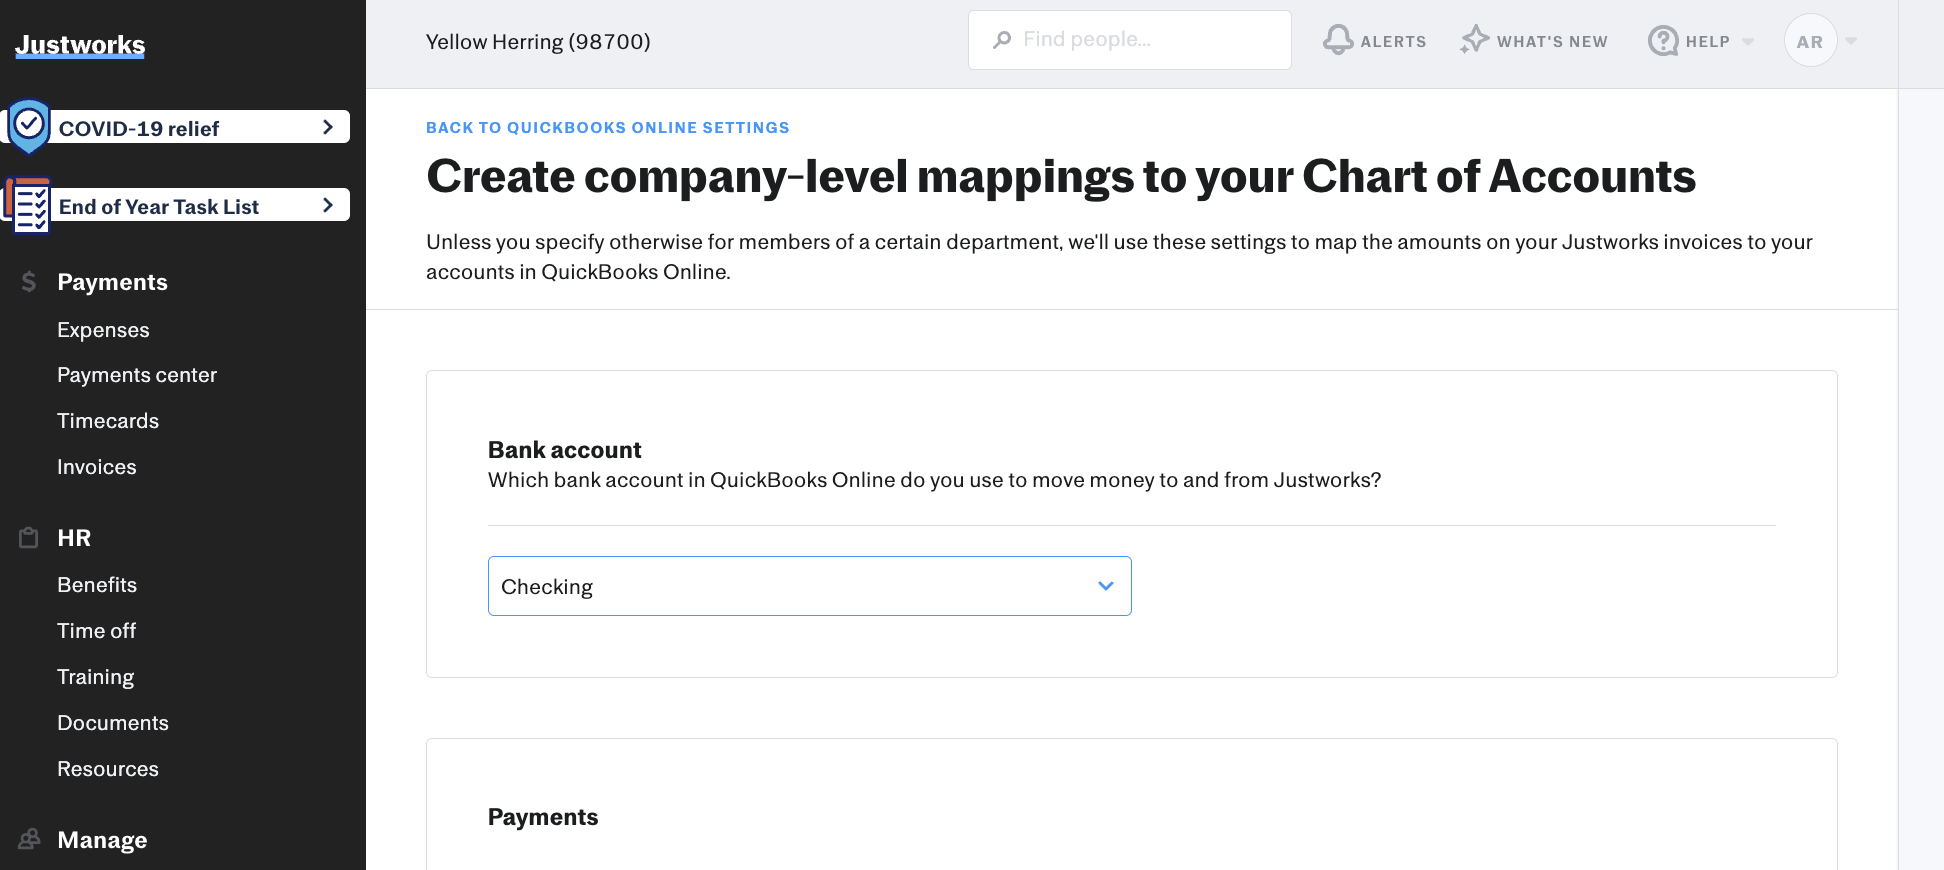The width and height of the screenshot is (1944, 870).
Task: Open the COVID-19 relief chevron
Action: tap(327, 127)
